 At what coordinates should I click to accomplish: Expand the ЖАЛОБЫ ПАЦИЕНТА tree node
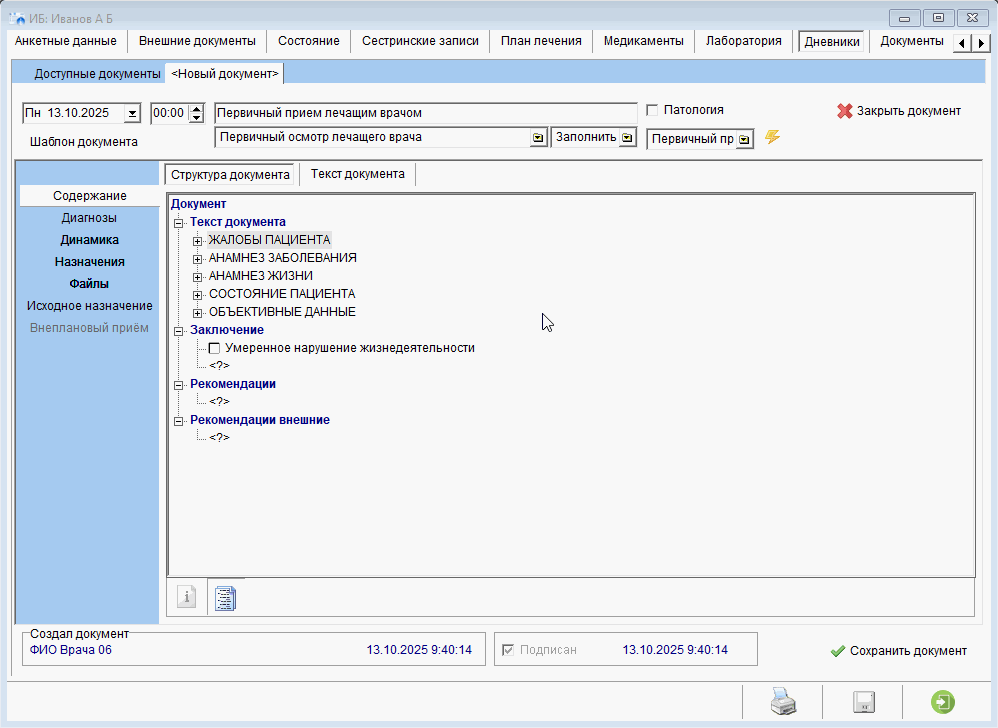tap(198, 241)
